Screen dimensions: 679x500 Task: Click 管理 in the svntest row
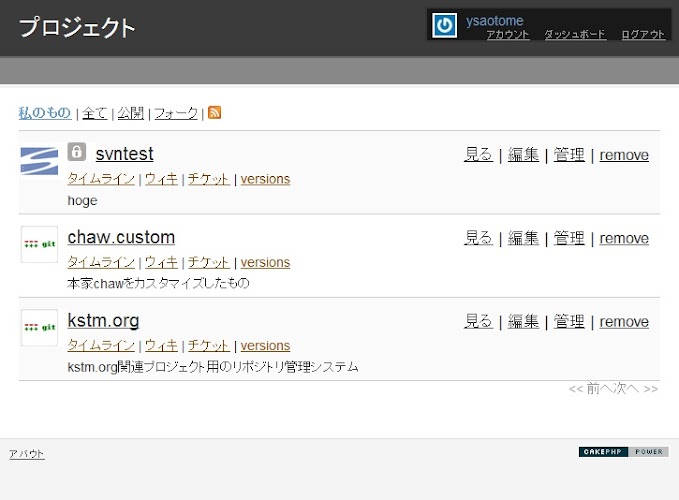tap(569, 155)
